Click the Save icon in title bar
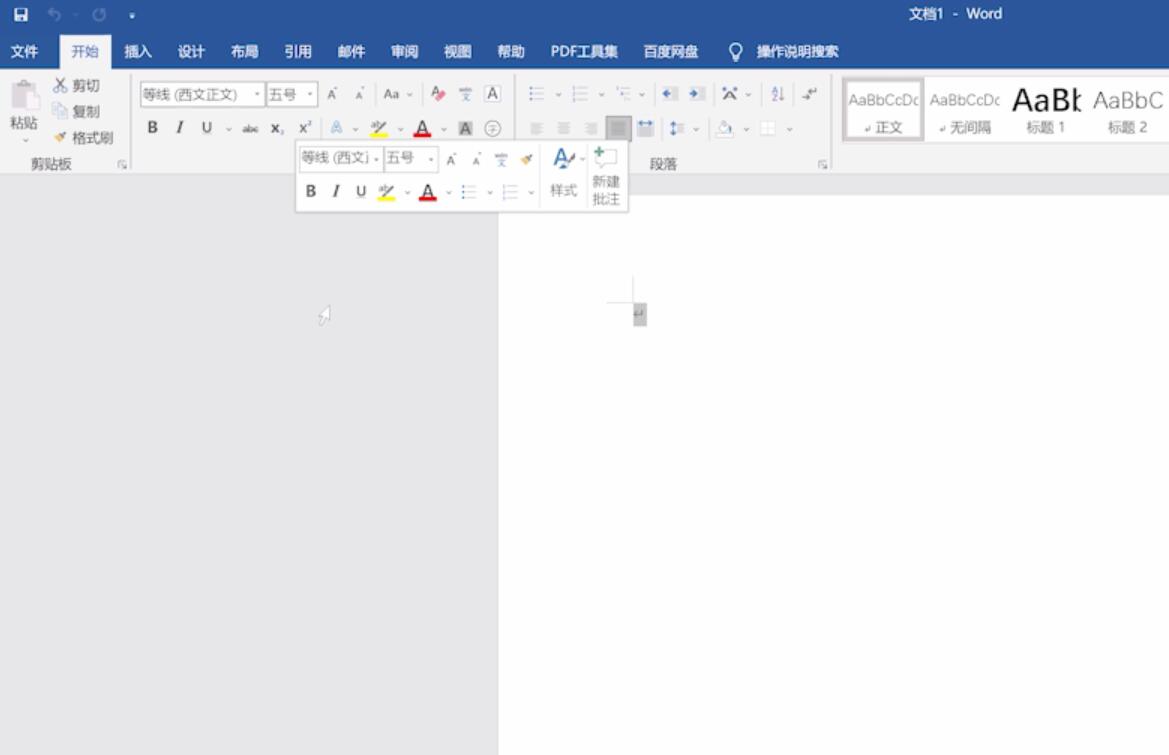The width and height of the screenshot is (1169, 755). click(21, 14)
